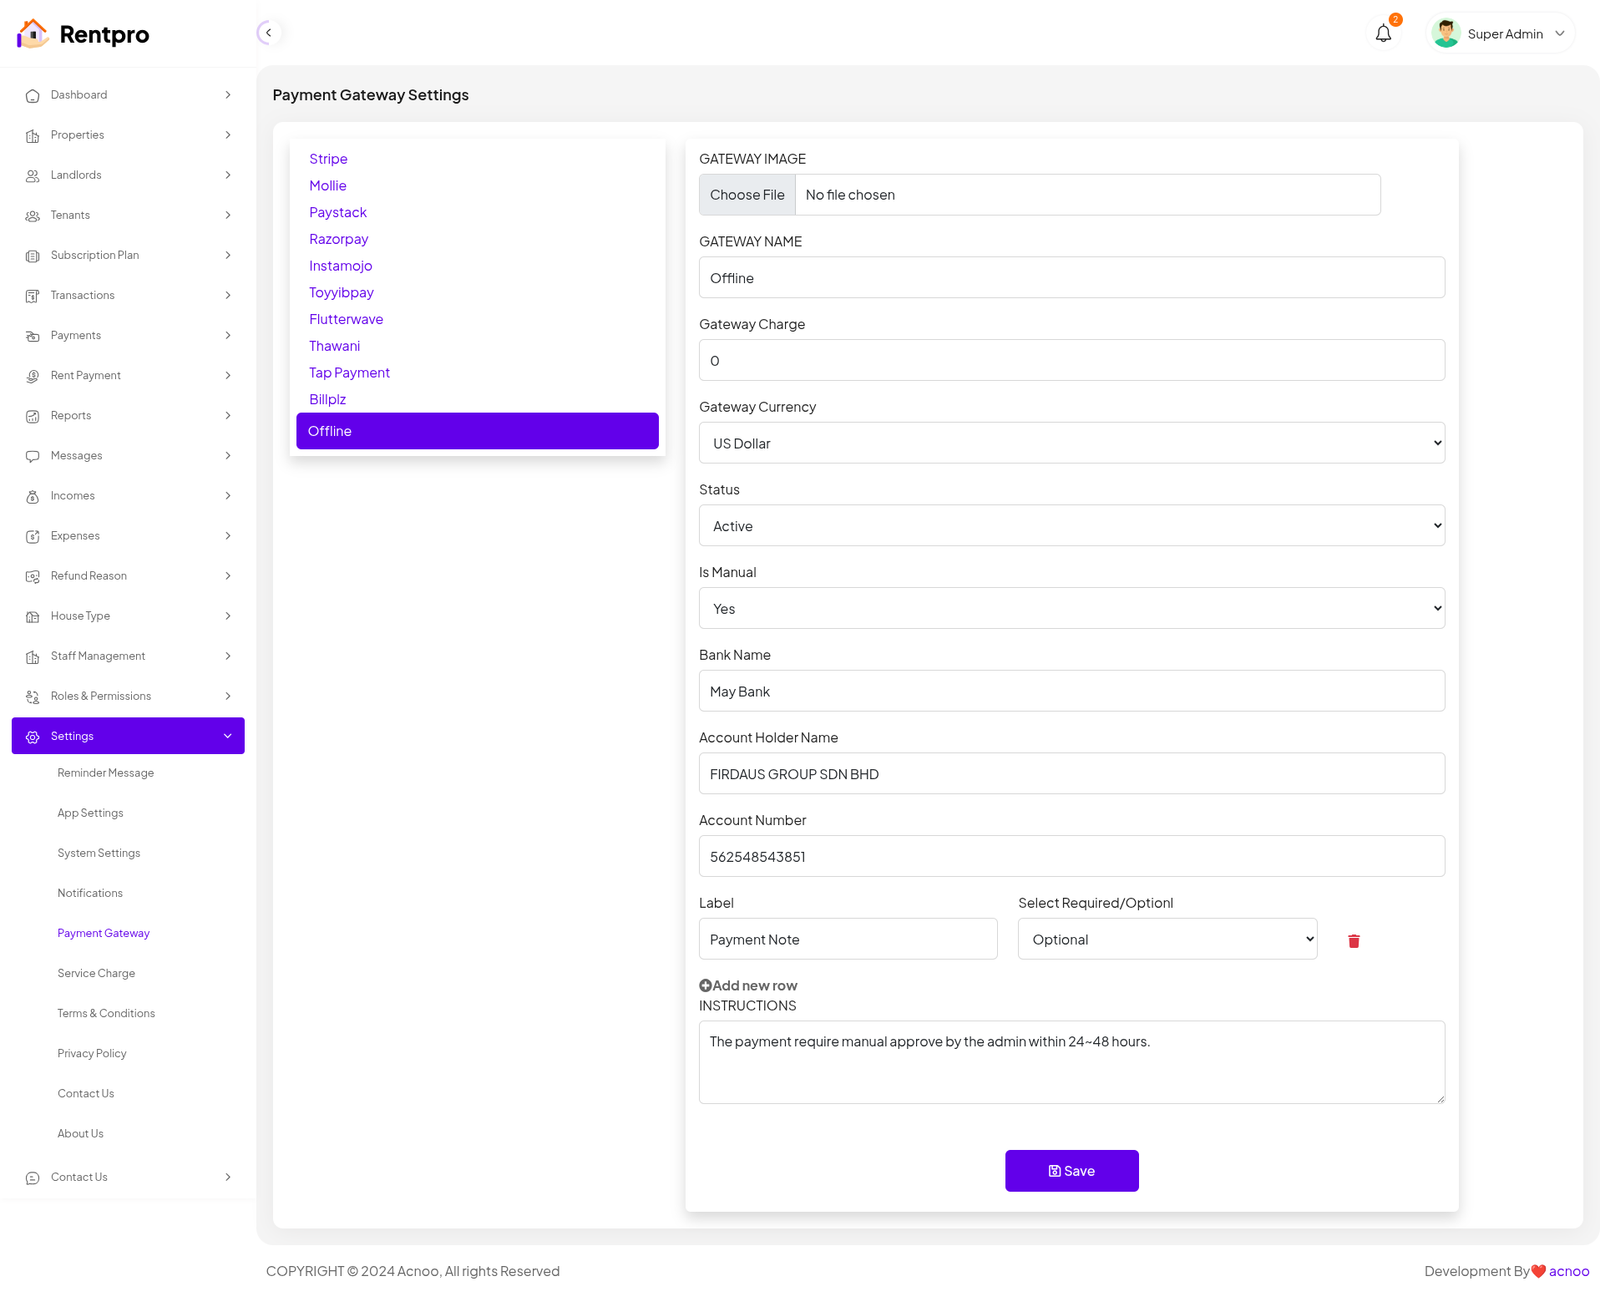Open Service Charge settings submenu item
The image size is (1600, 1297).
pyautogui.click(x=96, y=974)
